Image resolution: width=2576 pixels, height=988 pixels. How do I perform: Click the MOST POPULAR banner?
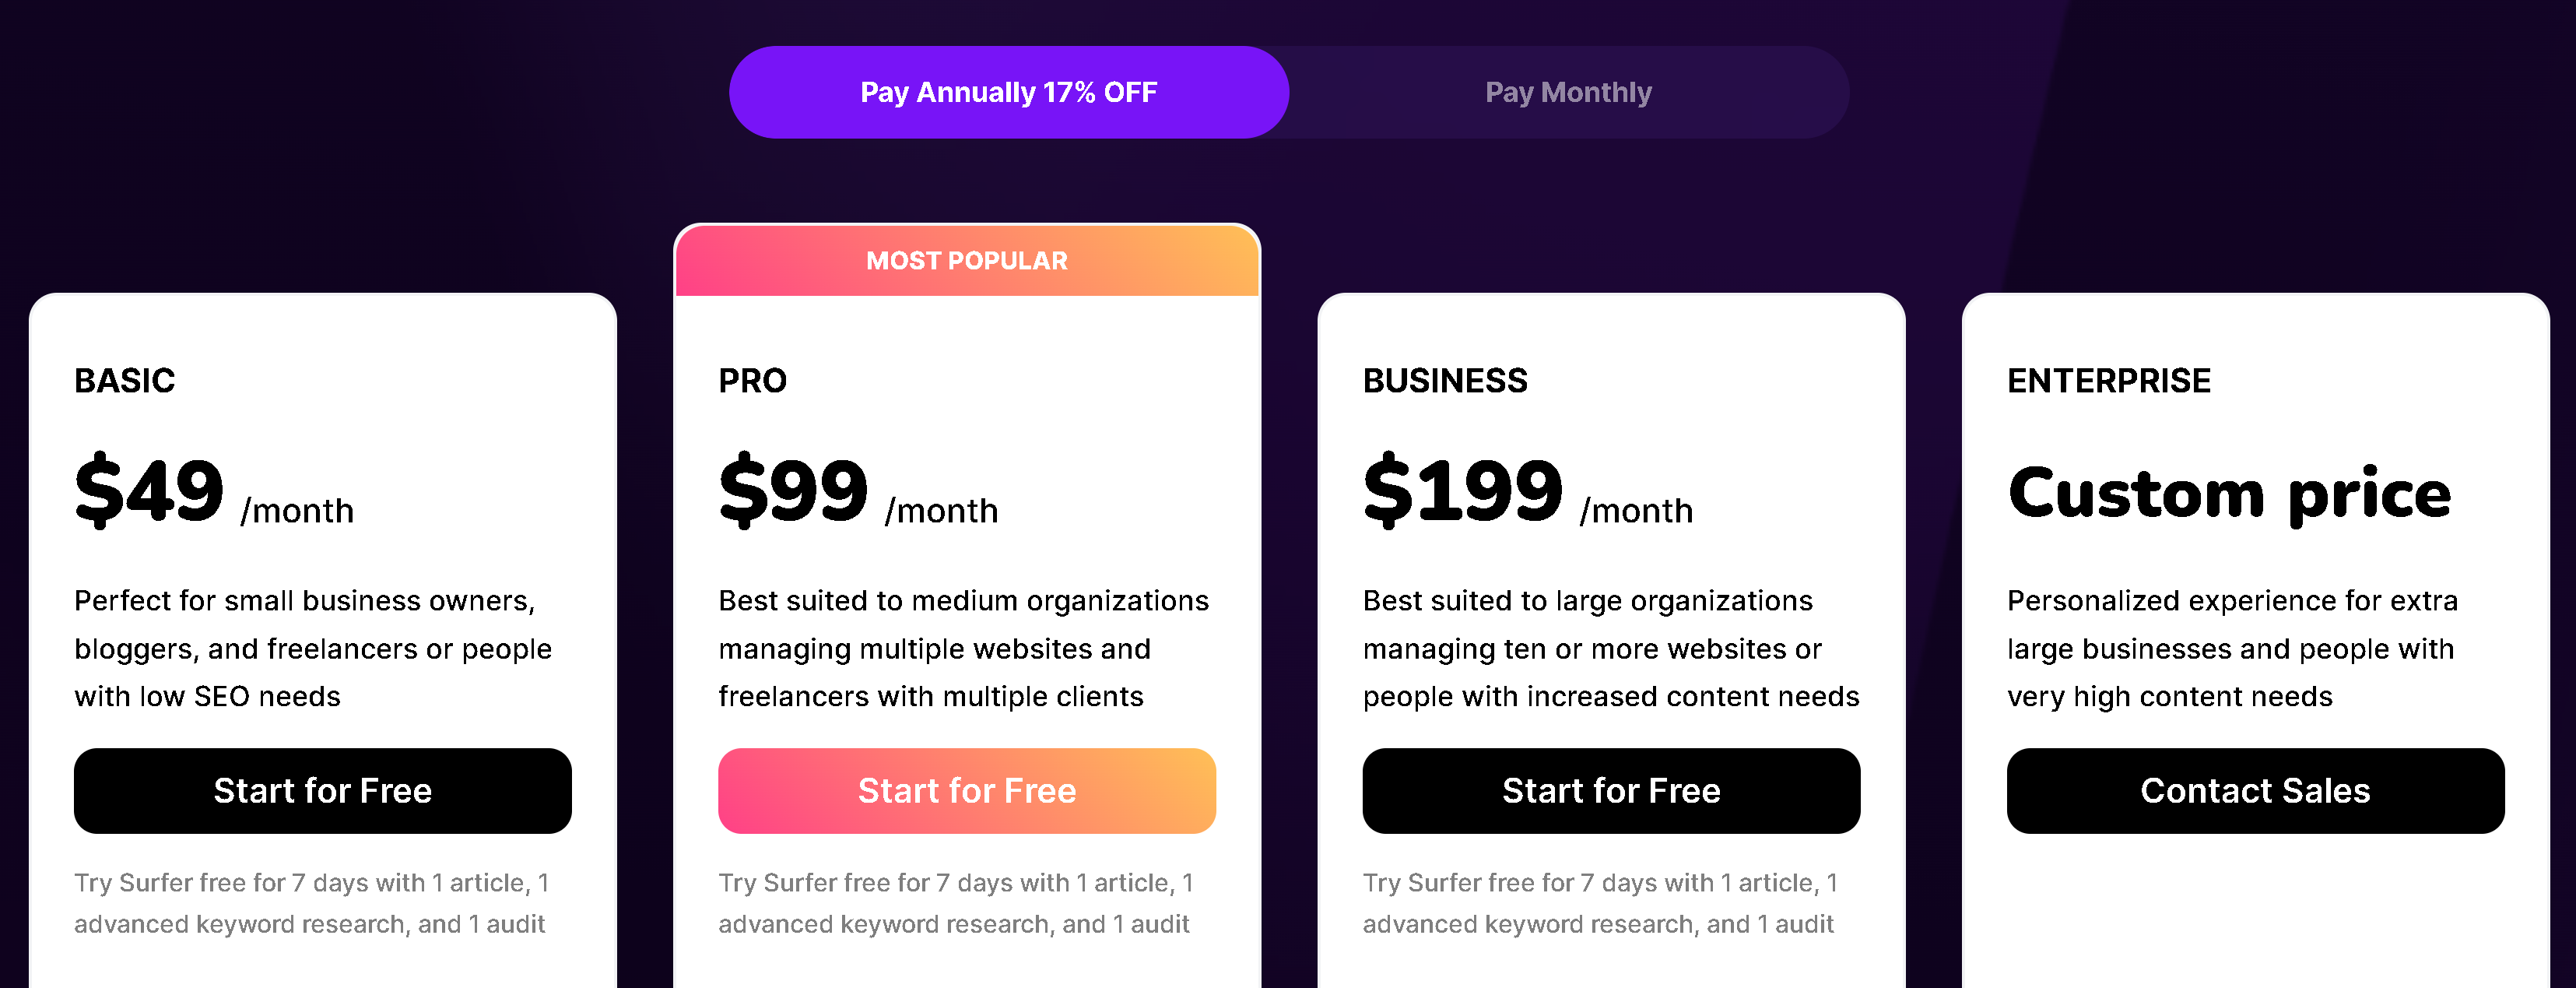(966, 261)
